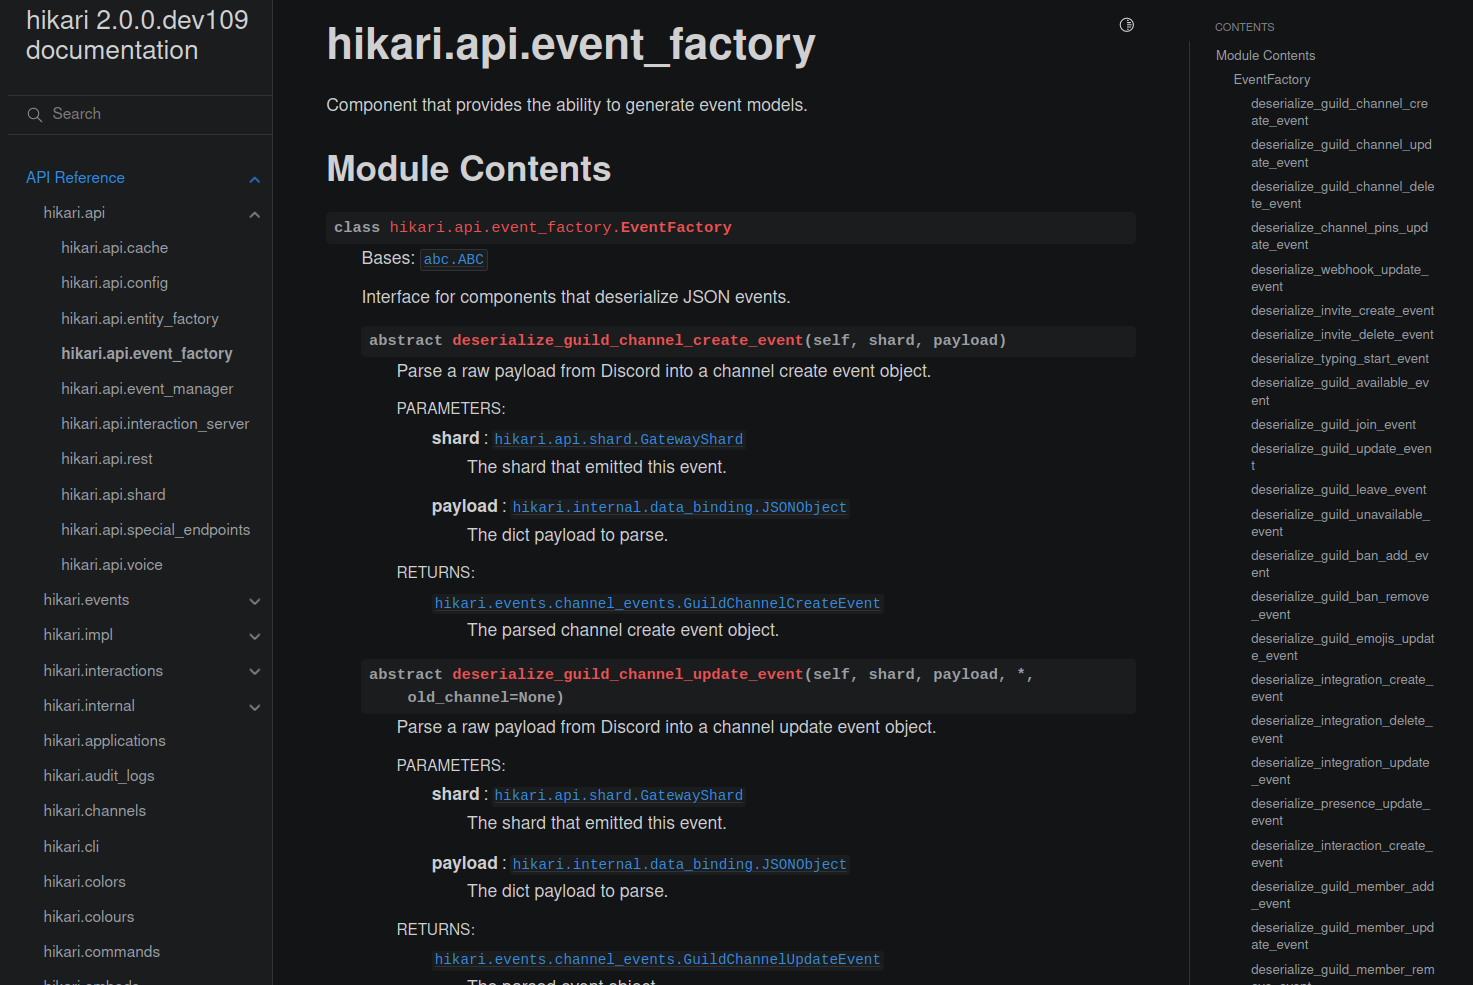Jump to deserialize_typing_start_event in contents
Screen dimensions: 1473x985
point(1339,359)
